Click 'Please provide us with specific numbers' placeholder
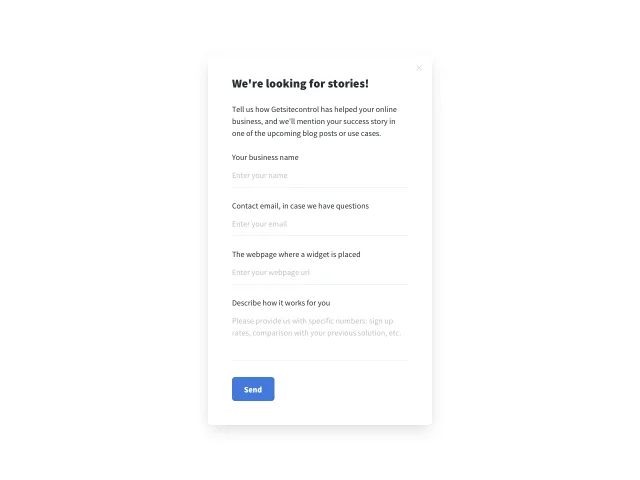The image size is (640, 480). [299, 321]
